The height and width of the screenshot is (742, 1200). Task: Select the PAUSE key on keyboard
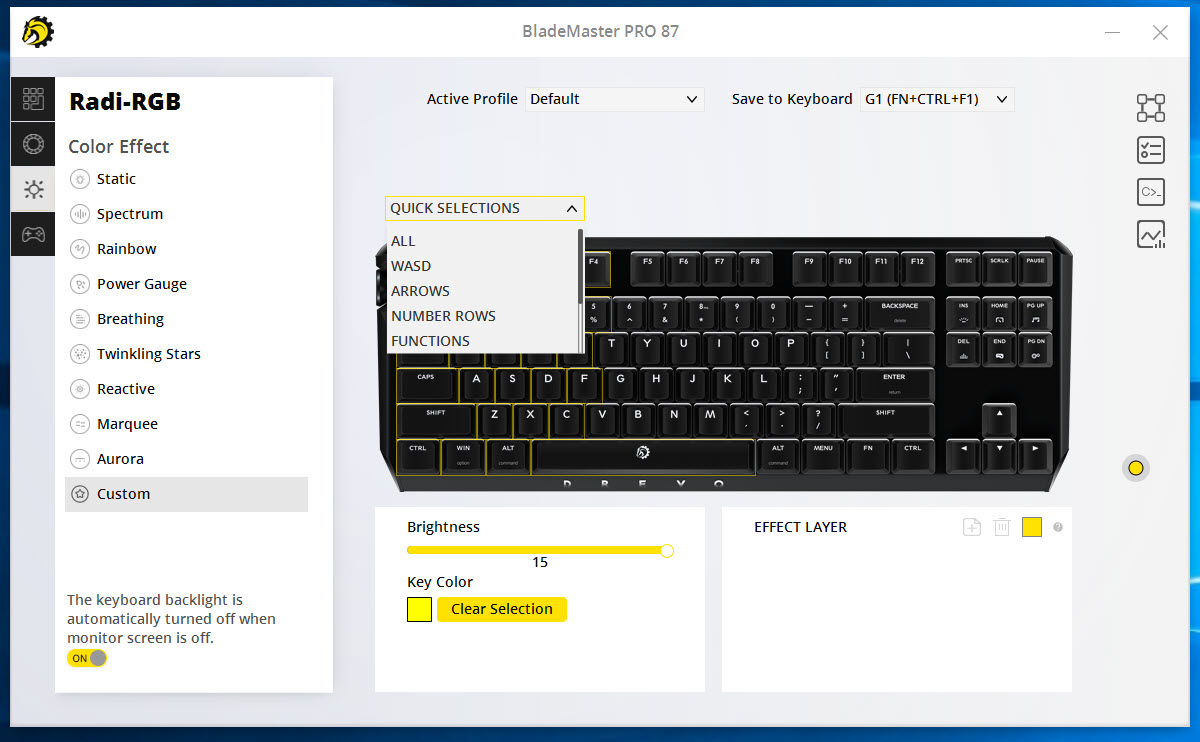pos(1035,268)
